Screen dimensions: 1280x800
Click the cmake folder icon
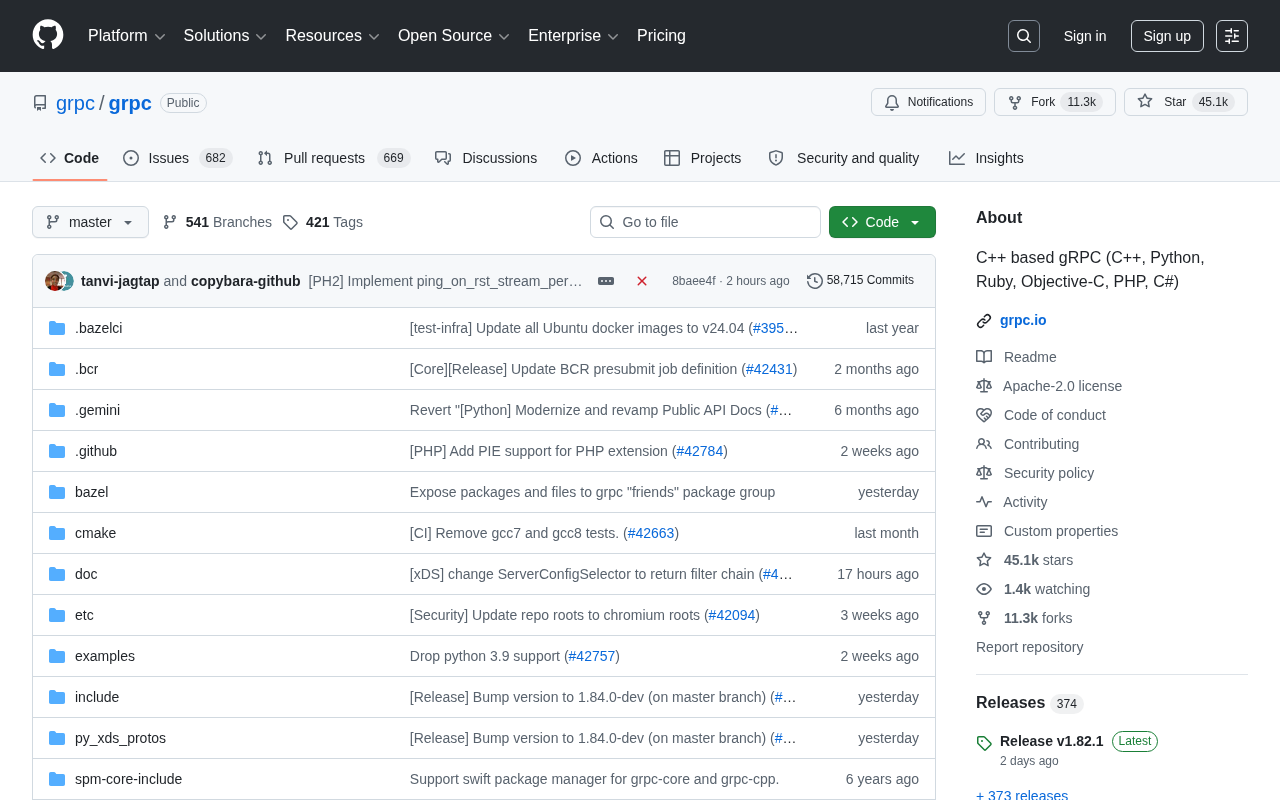click(x=57, y=533)
